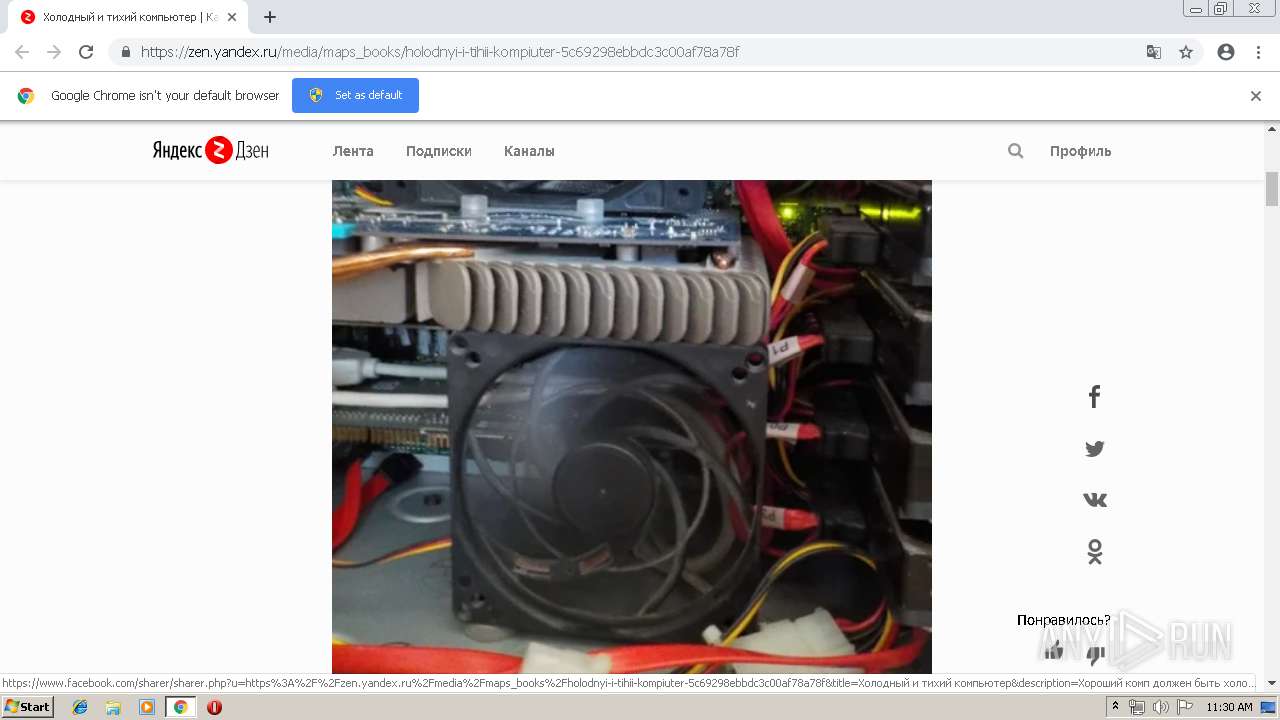Select Chrome taskbar button
This screenshot has width=1280, height=720.
coord(180,707)
